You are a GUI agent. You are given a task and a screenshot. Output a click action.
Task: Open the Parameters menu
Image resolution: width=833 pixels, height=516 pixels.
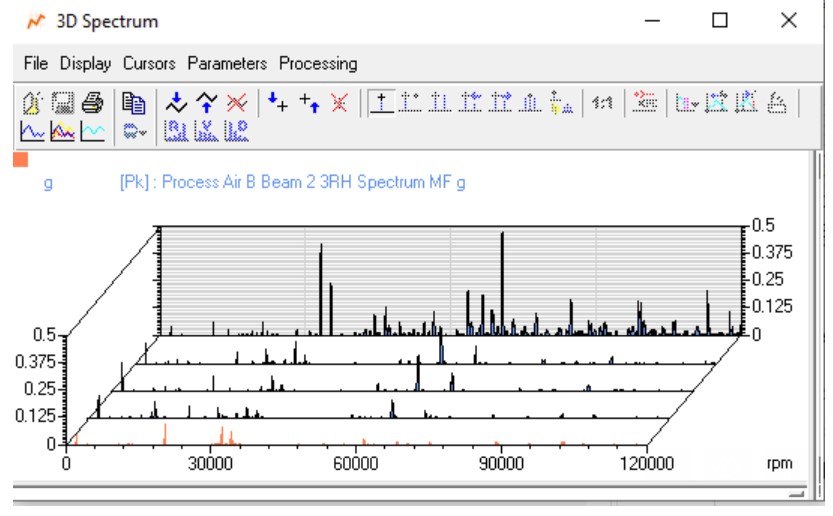coord(227,63)
